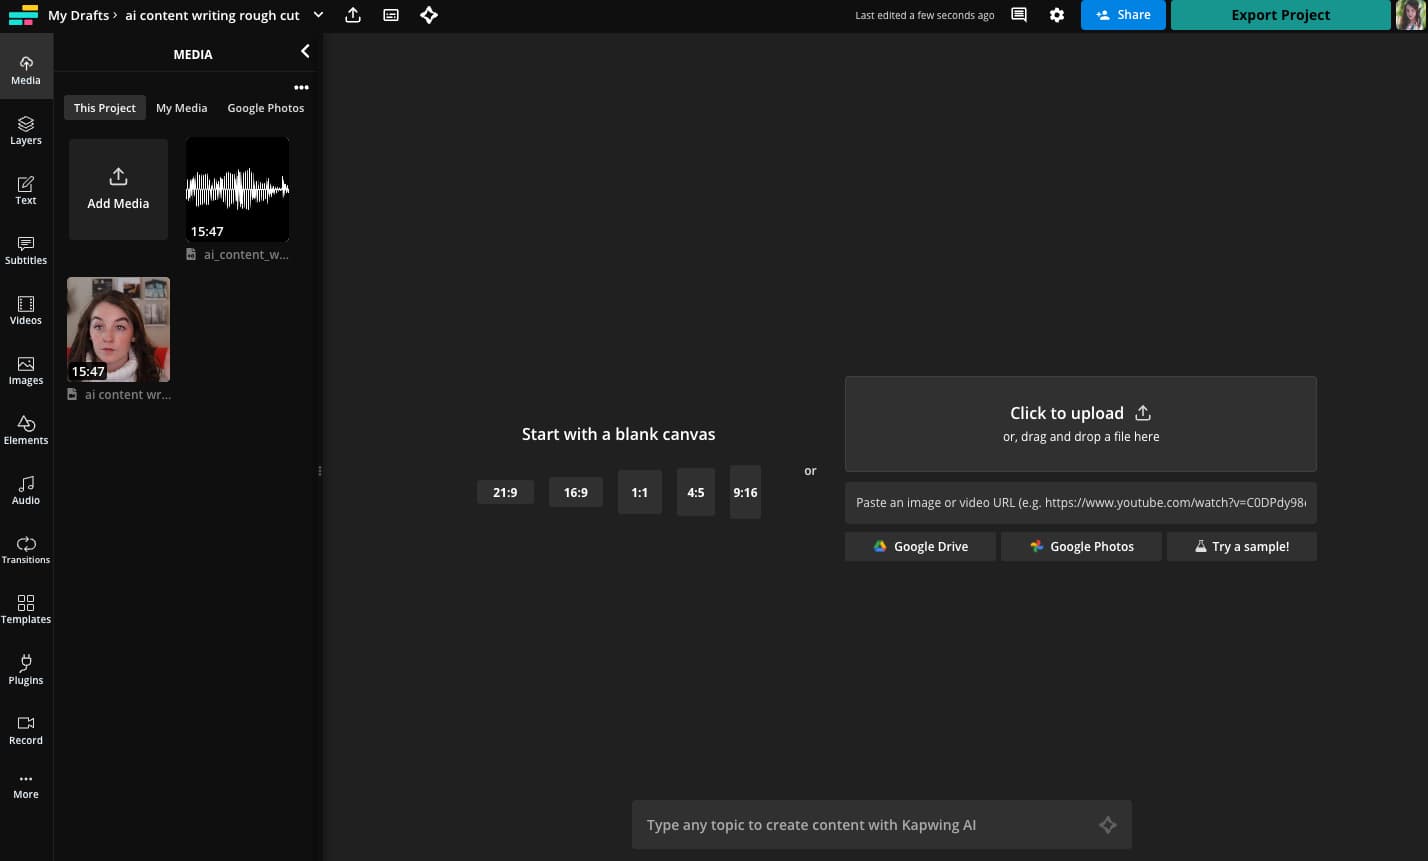The width and height of the screenshot is (1428, 861).
Task: Switch to the My Media tab
Action: coord(181,107)
